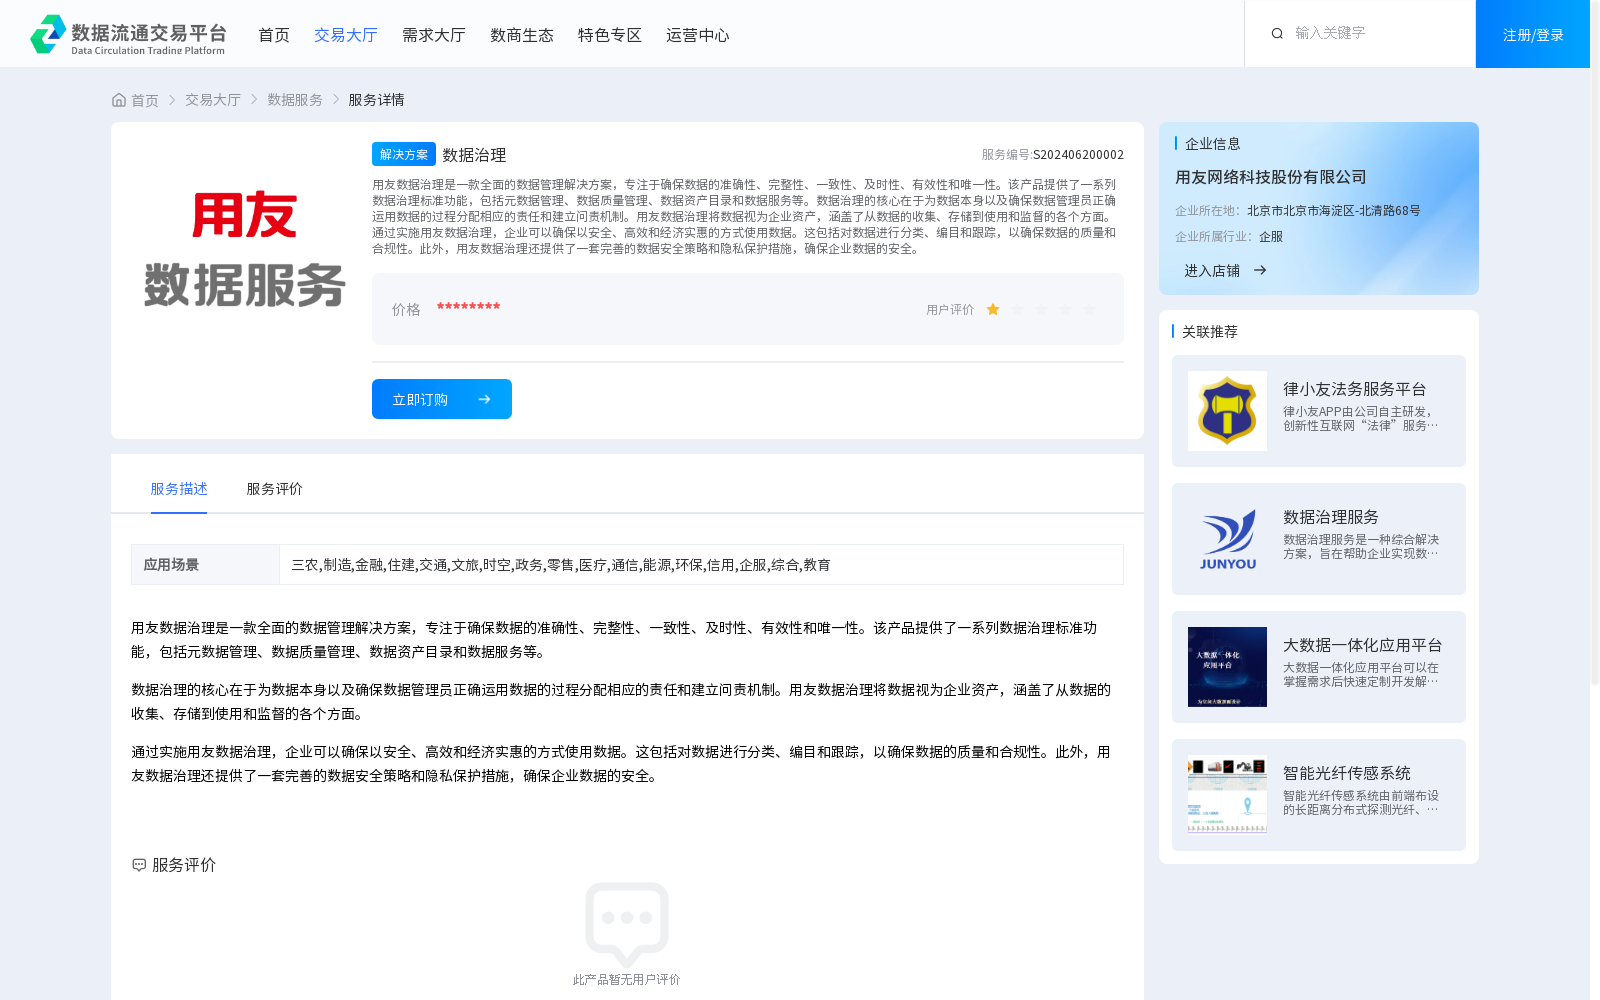The height and width of the screenshot is (1000, 1600).
Task: Click the home icon in breadcrumb
Action: (119, 100)
